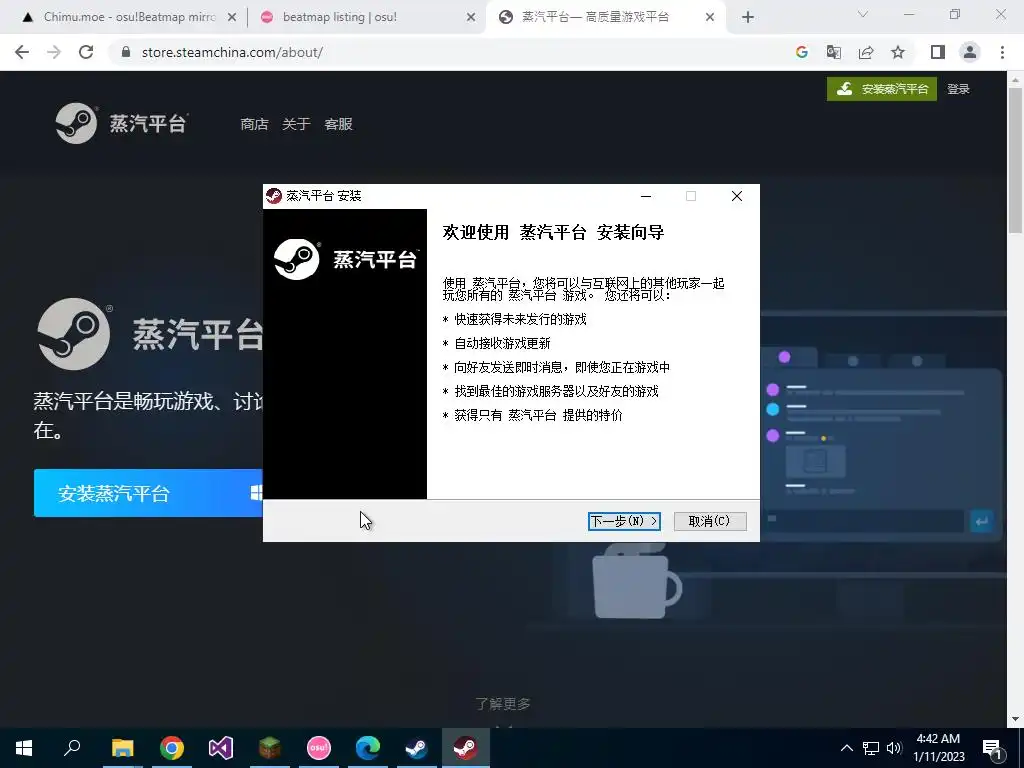The height and width of the screenshot is (768, 1024).
Task: Show hidden system tray icons
Action: tap(846, 748)
